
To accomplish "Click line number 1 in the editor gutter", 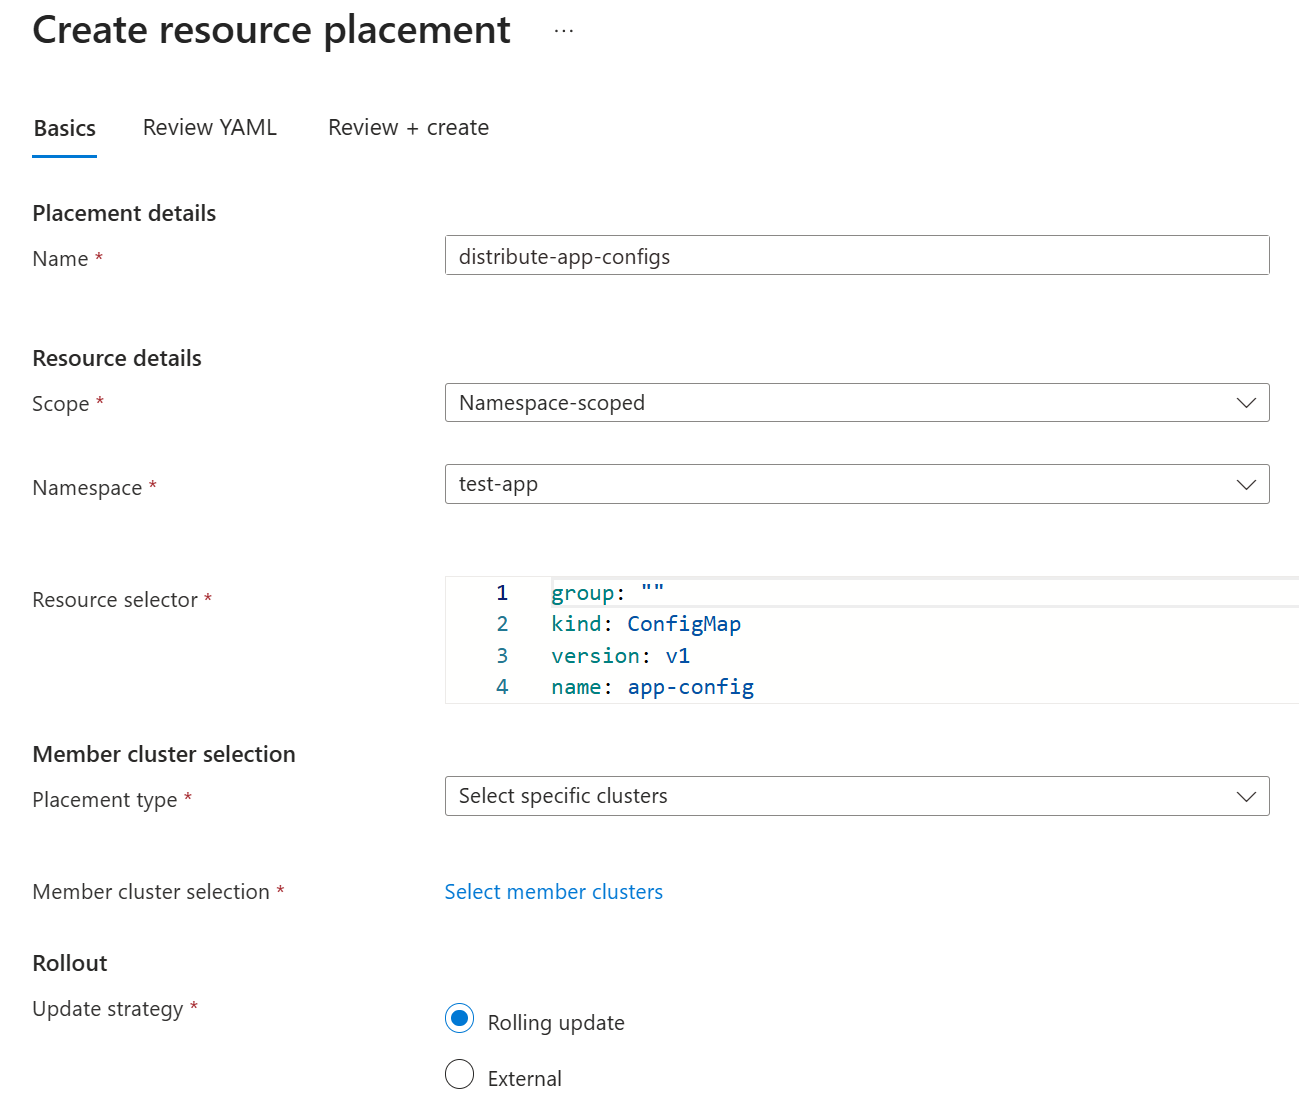I will pos(502,592).
